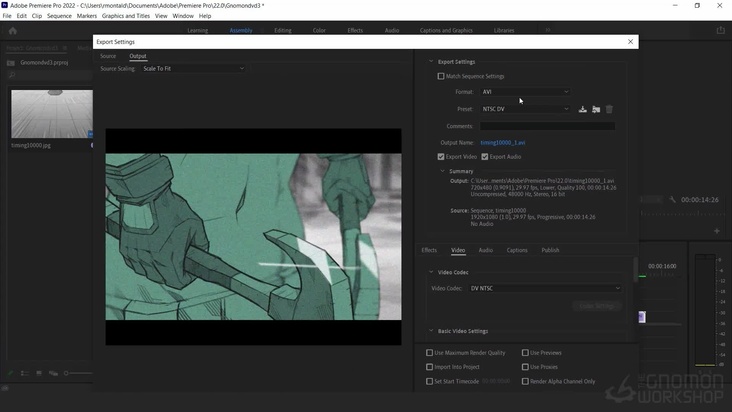Enable Import Into Project checkbox
This screenshot has height=412, width=732.
[x=429, y=367]
